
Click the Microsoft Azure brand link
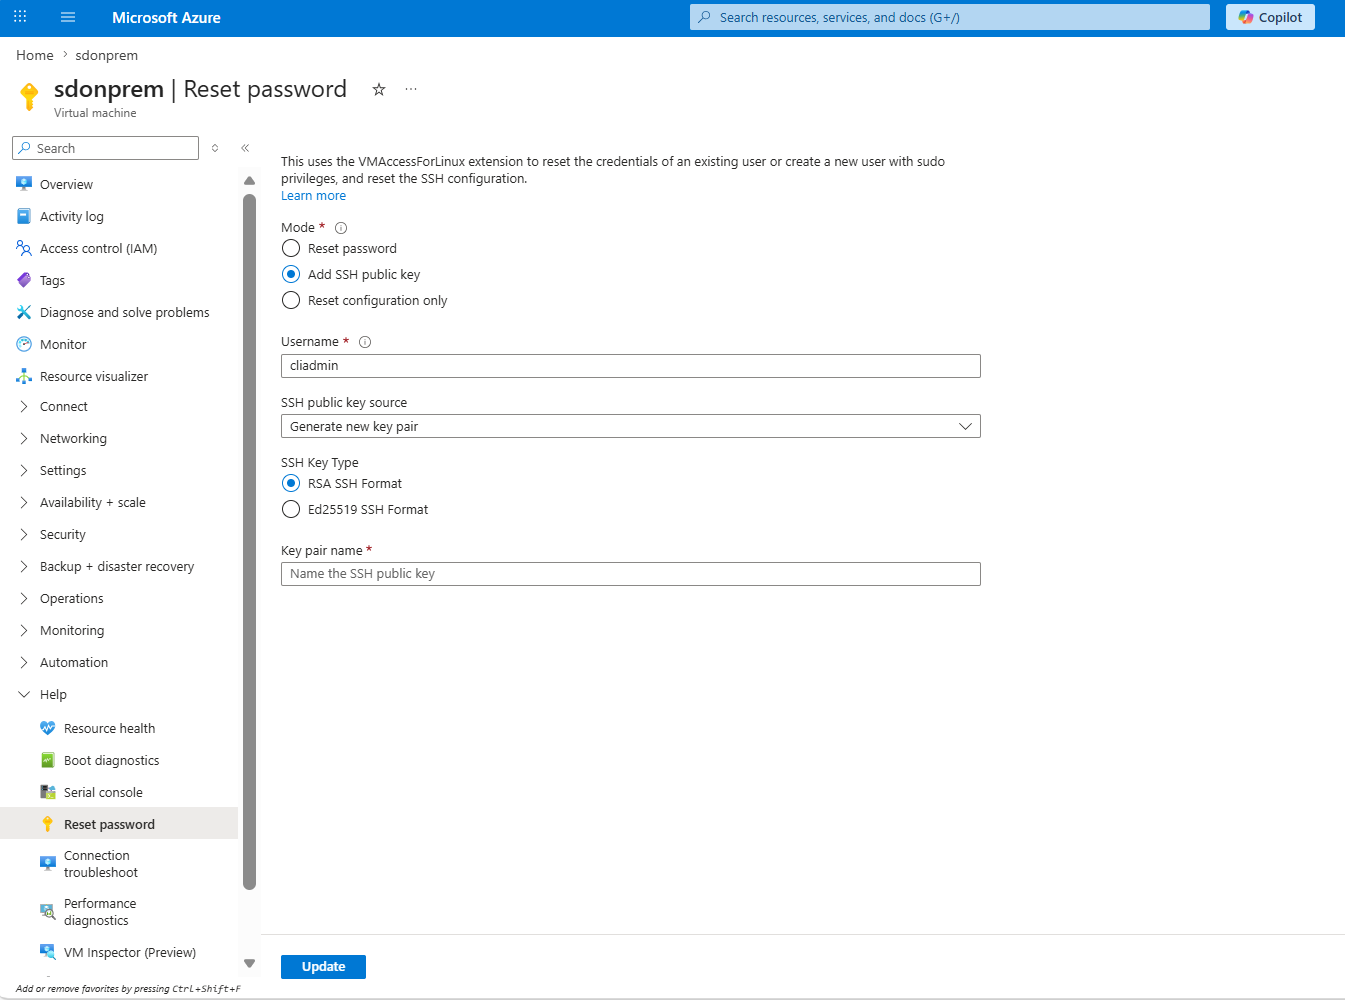click(166, 17)
